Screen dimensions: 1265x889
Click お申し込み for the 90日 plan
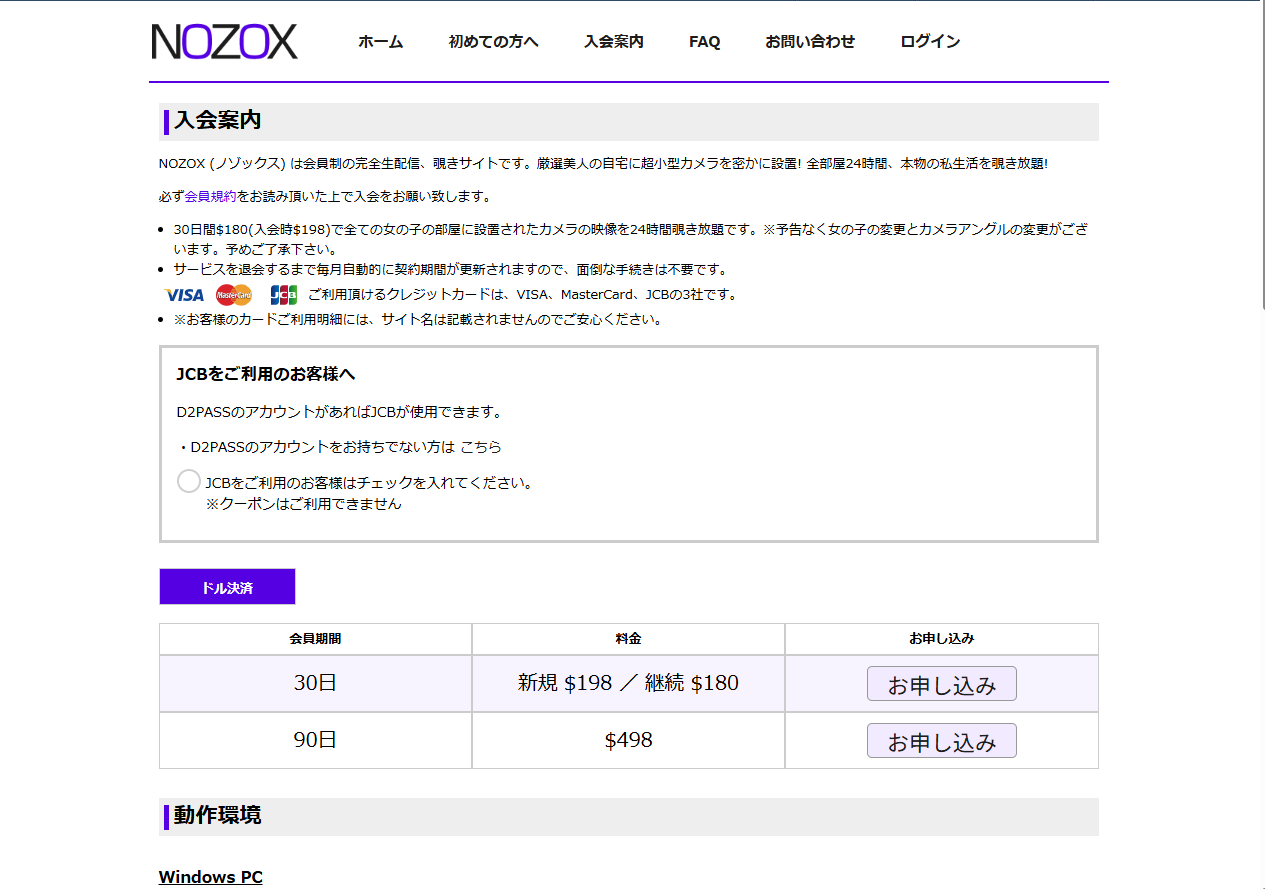click(942, 742)
